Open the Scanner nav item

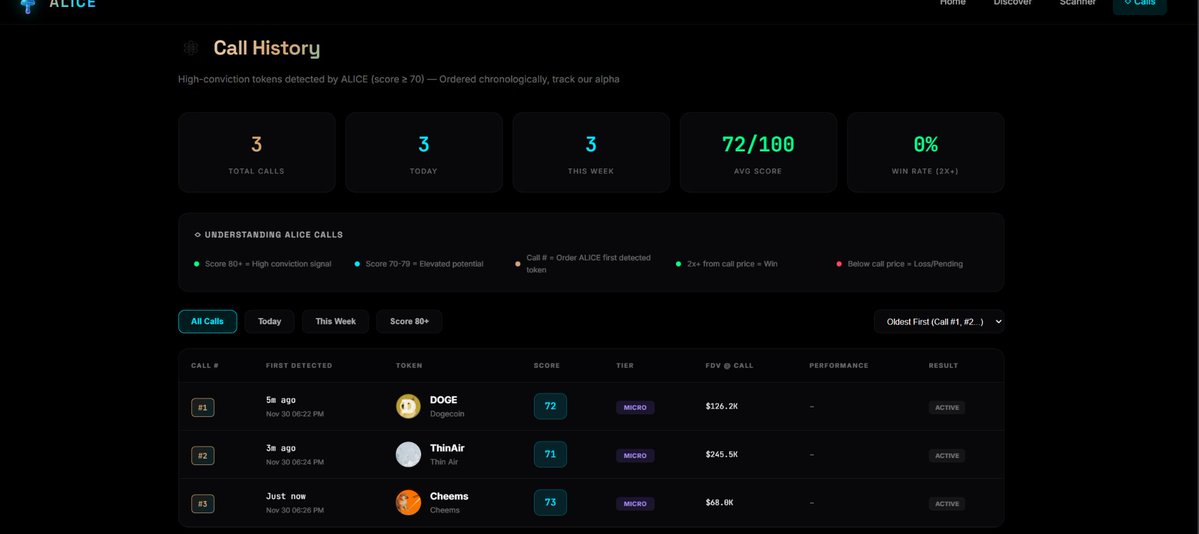tap(1077, 3)
